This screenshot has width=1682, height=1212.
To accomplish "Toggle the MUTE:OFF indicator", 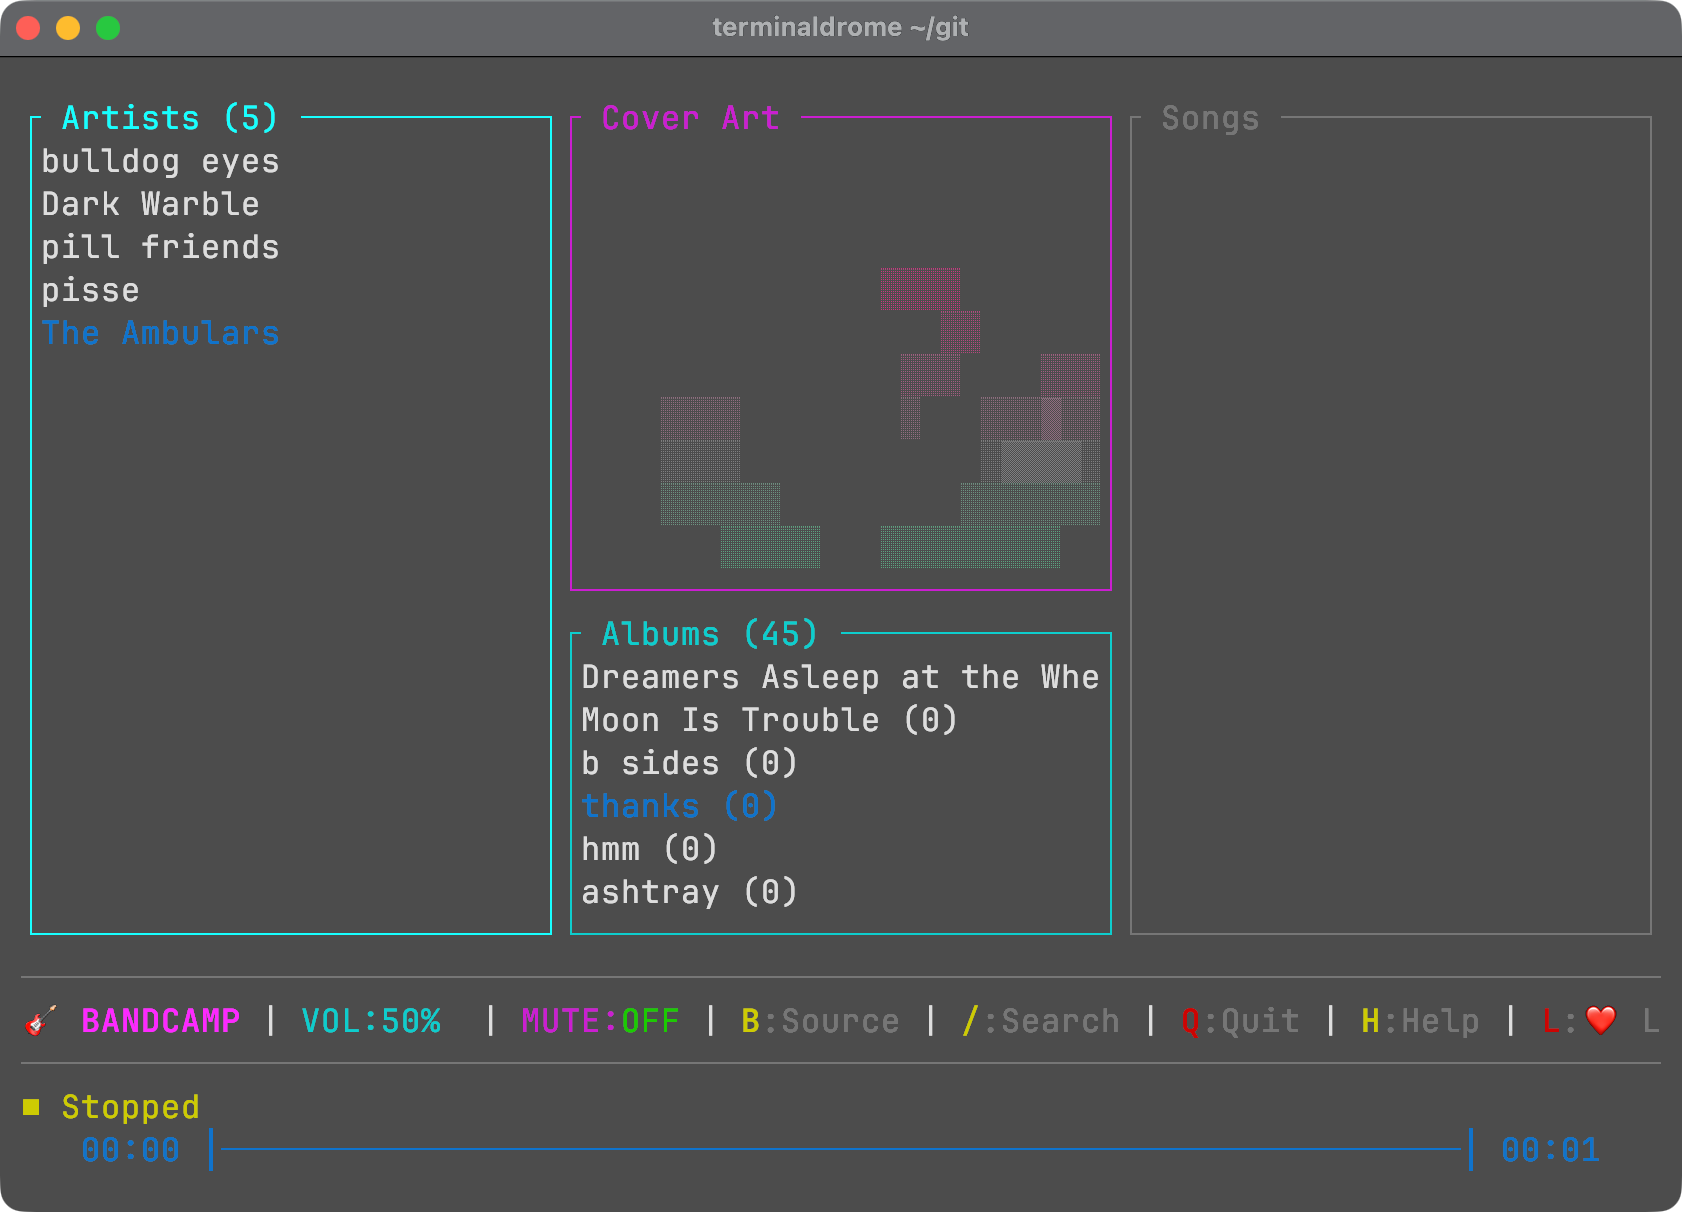I will click(600, 1021).
